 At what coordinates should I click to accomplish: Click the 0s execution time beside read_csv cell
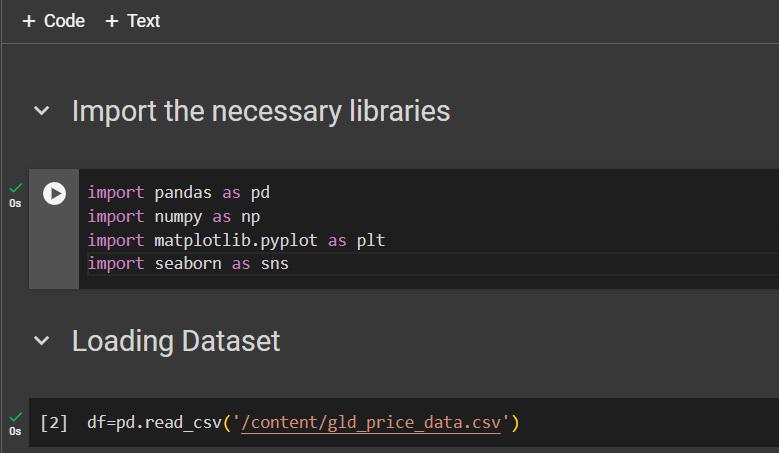coord(15,432)
